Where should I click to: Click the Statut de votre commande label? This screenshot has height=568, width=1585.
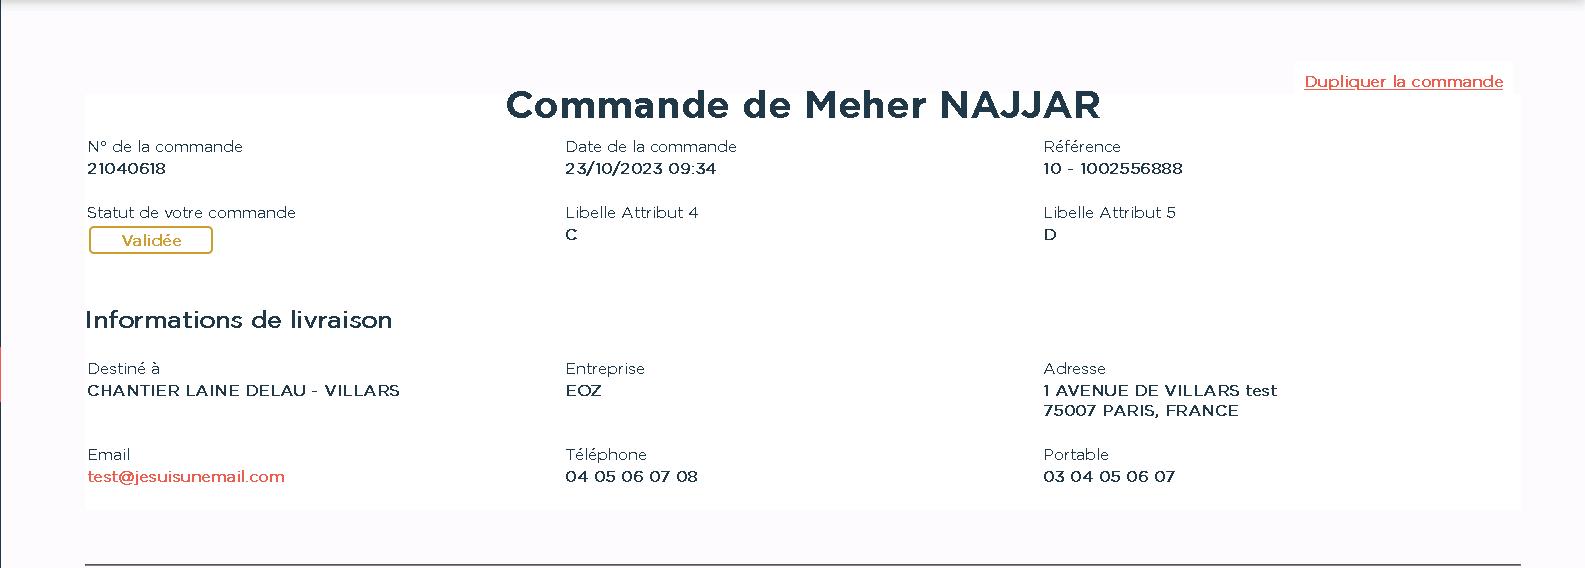pos(191,213)
